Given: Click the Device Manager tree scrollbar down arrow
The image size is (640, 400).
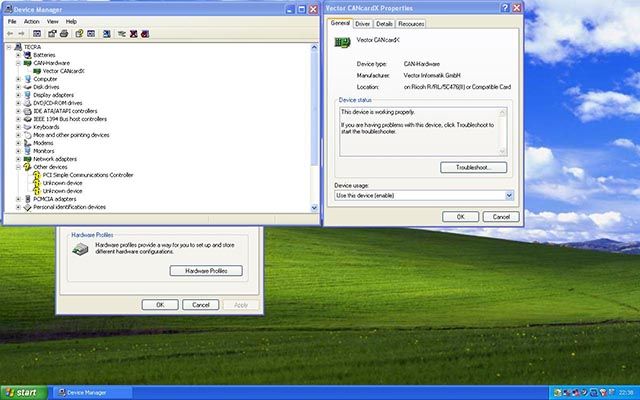Looking at the screenshot, I should pos(314,208).
